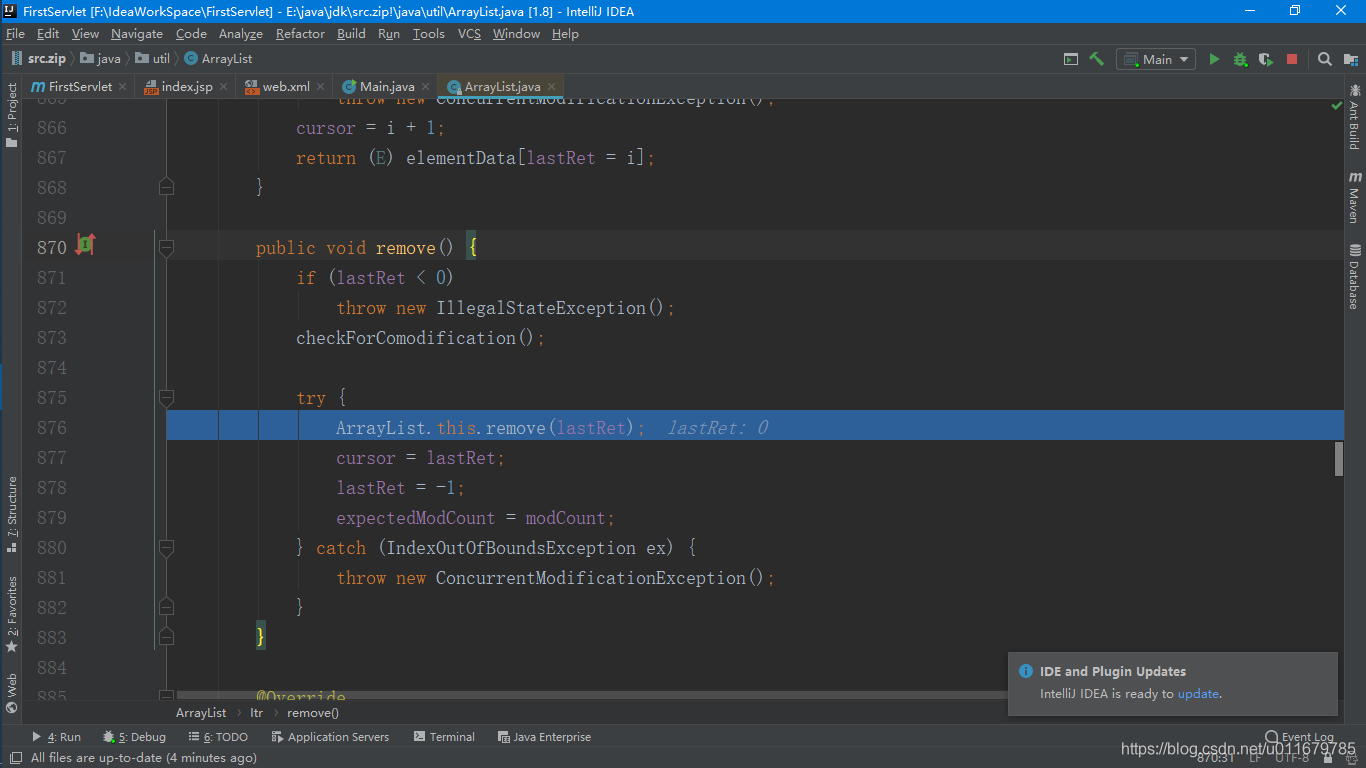Toggle fold marker at line 882
Image resolution: width=1366 pixels, height=768 pixels.
(167, 607)
